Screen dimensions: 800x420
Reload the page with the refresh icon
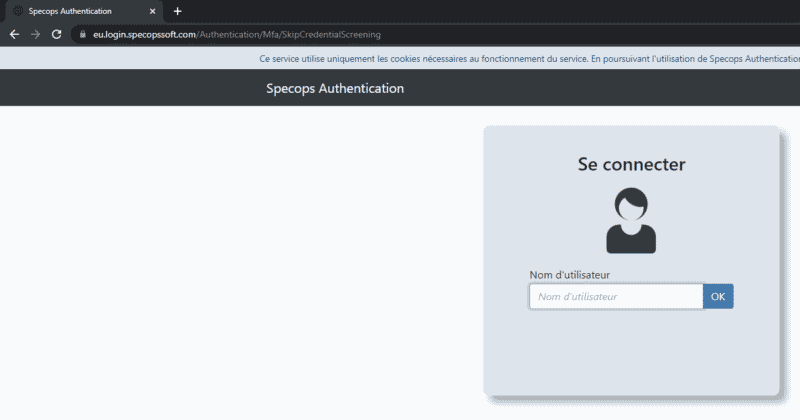pos(57,34)
